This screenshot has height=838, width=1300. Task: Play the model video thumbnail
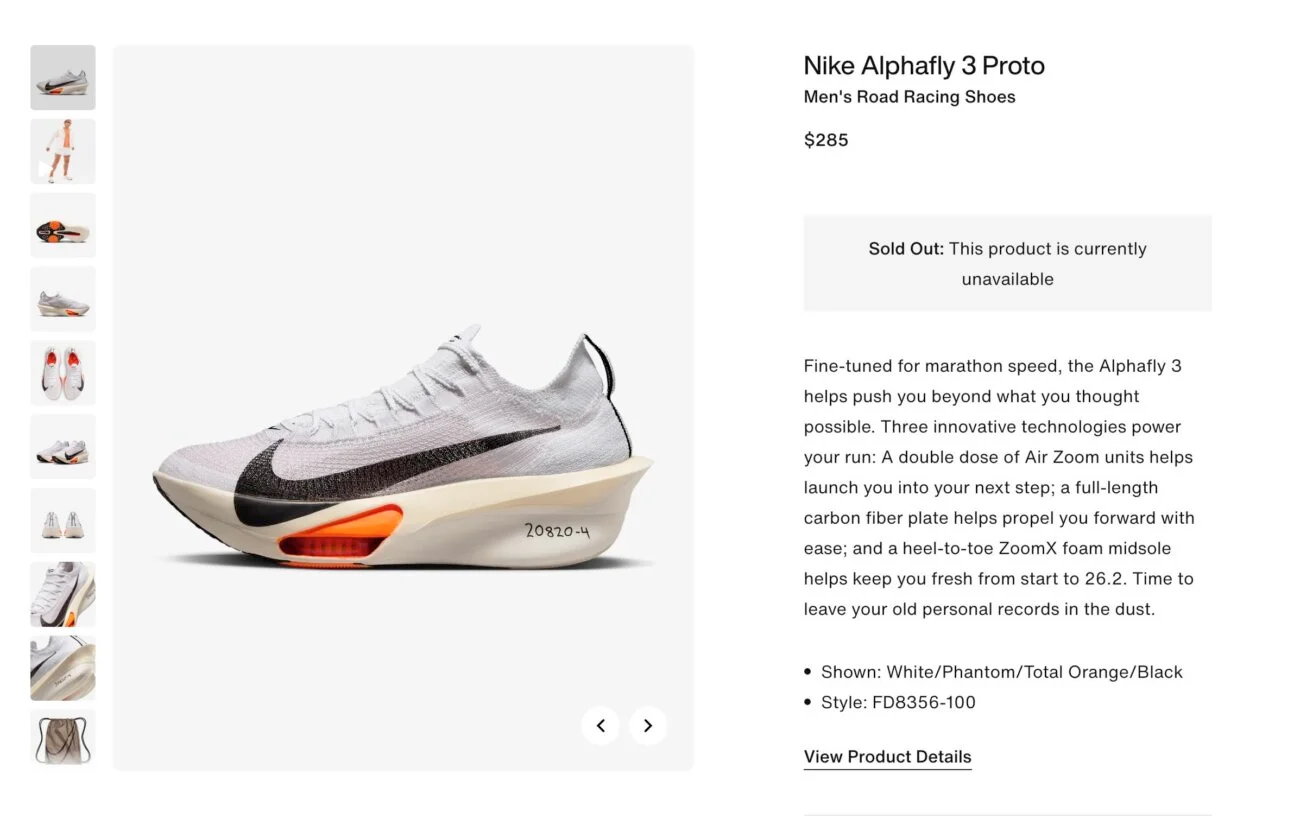pyautogui.click(x=63, y=151)
